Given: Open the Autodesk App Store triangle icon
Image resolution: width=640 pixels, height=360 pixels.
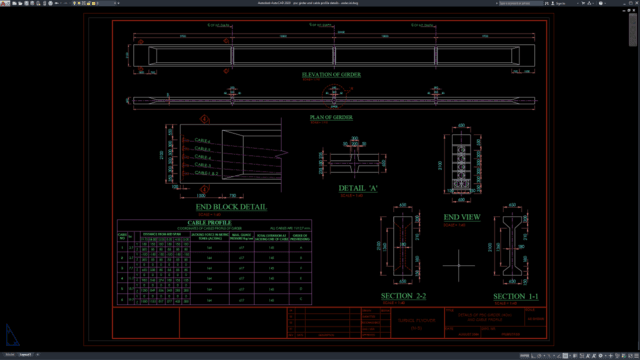Looking at the screenshot, I should tap(589, 3).
